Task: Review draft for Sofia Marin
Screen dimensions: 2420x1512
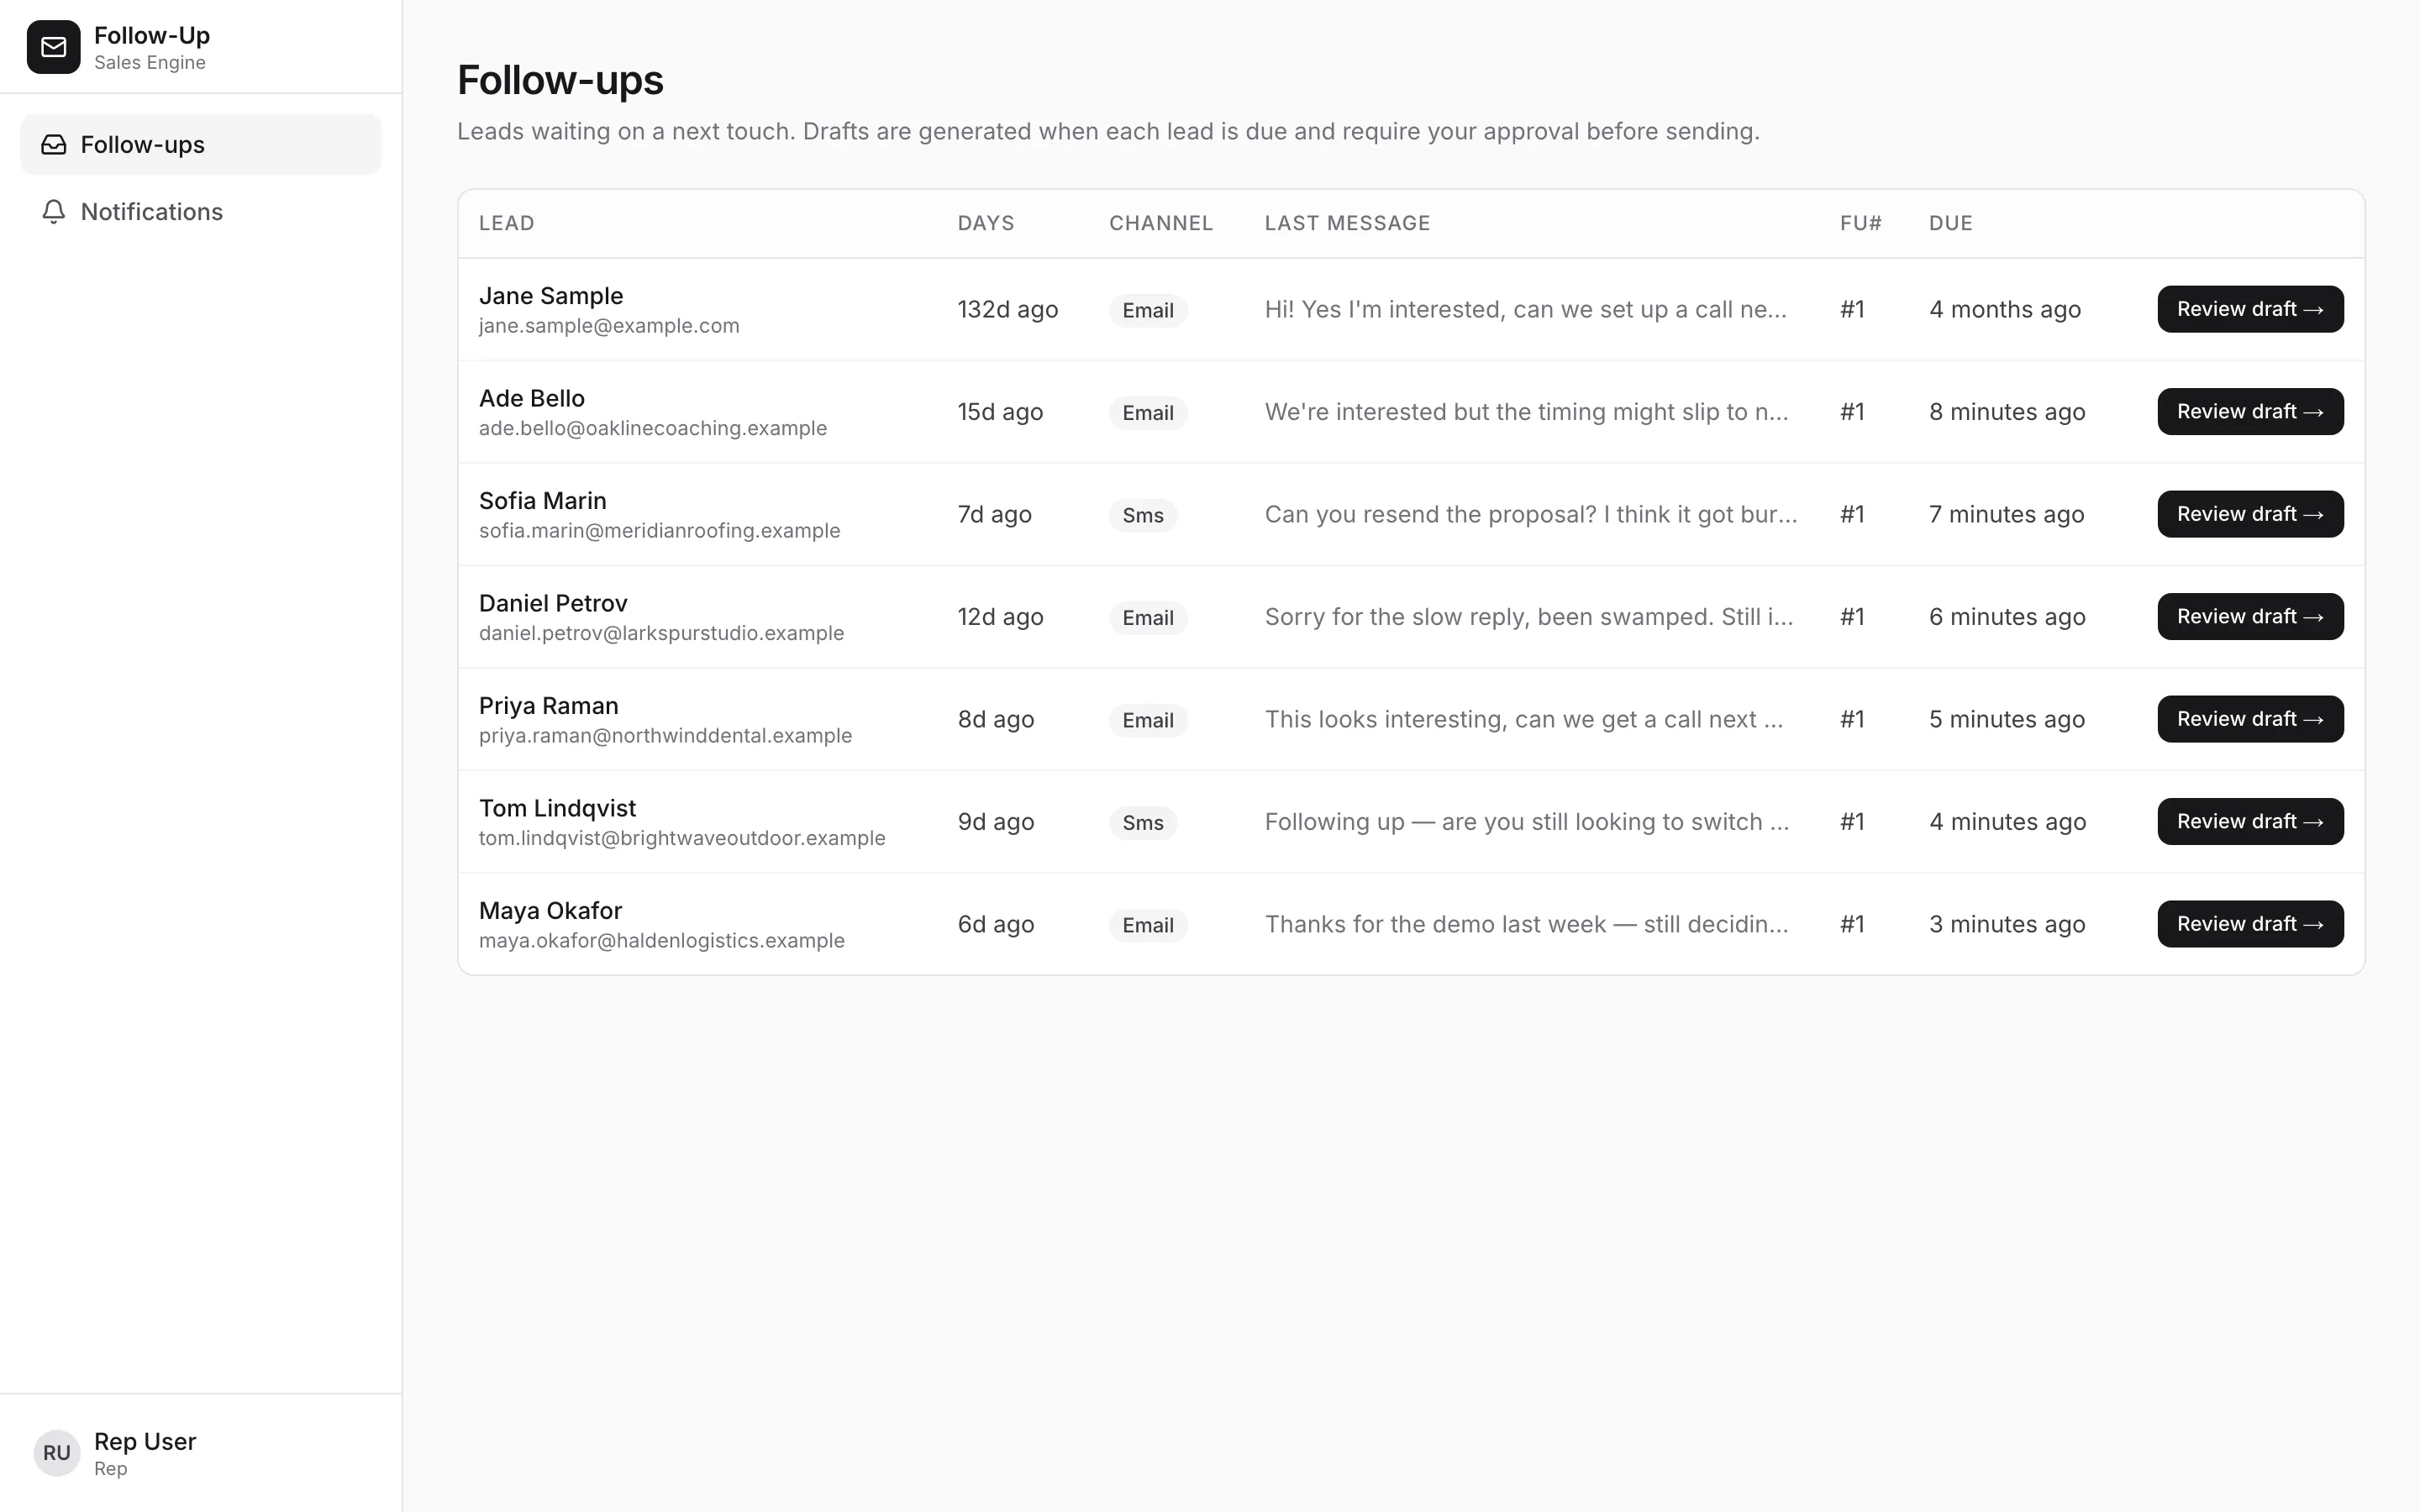Action: pos(2250,514)
